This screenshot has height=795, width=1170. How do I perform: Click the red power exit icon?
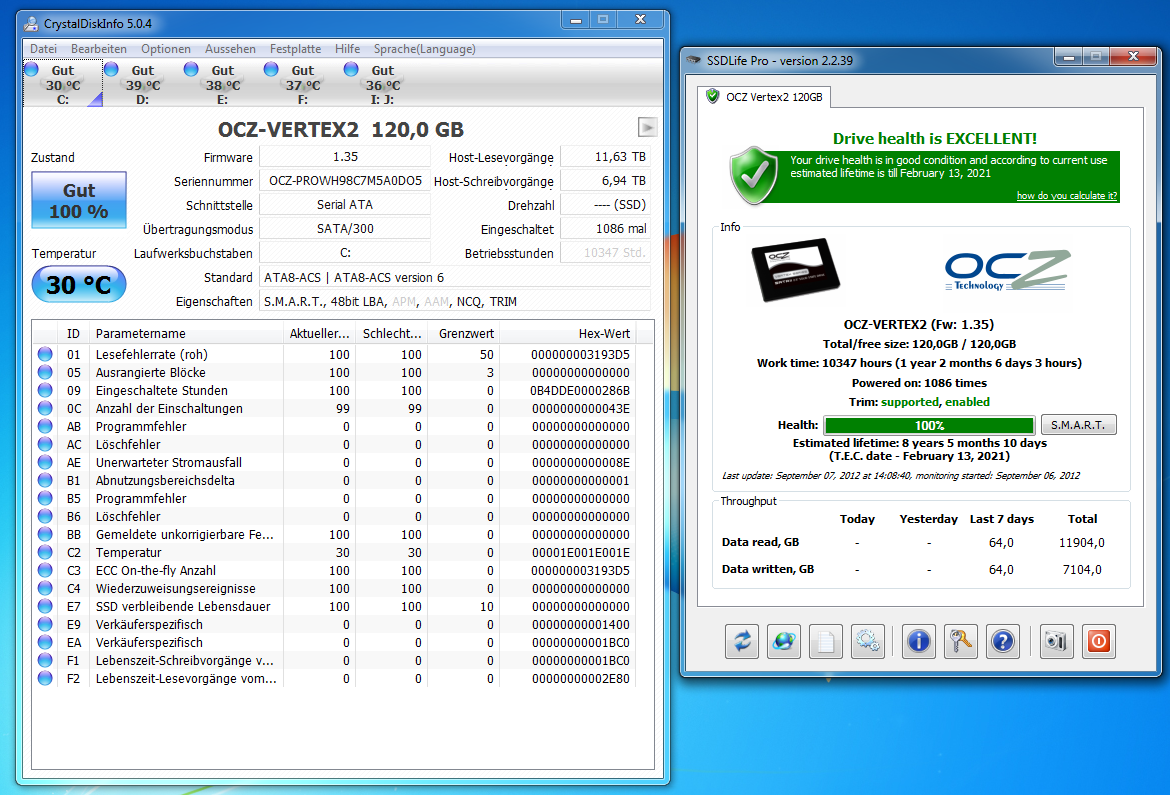[x=1098, y=641]
